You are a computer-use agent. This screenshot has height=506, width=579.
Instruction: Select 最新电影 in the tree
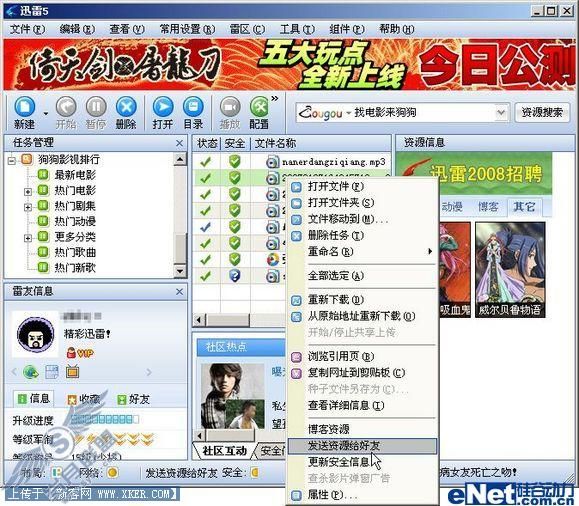click(75, 175)
